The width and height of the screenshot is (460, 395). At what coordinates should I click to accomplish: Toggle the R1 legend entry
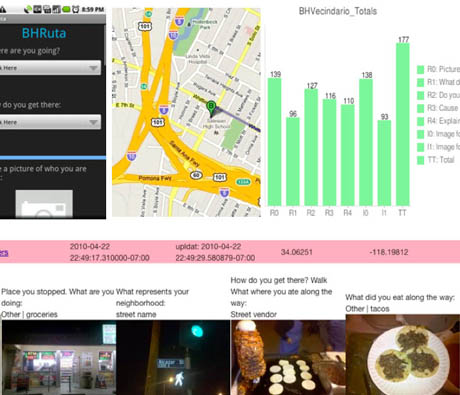pos(438,82)
